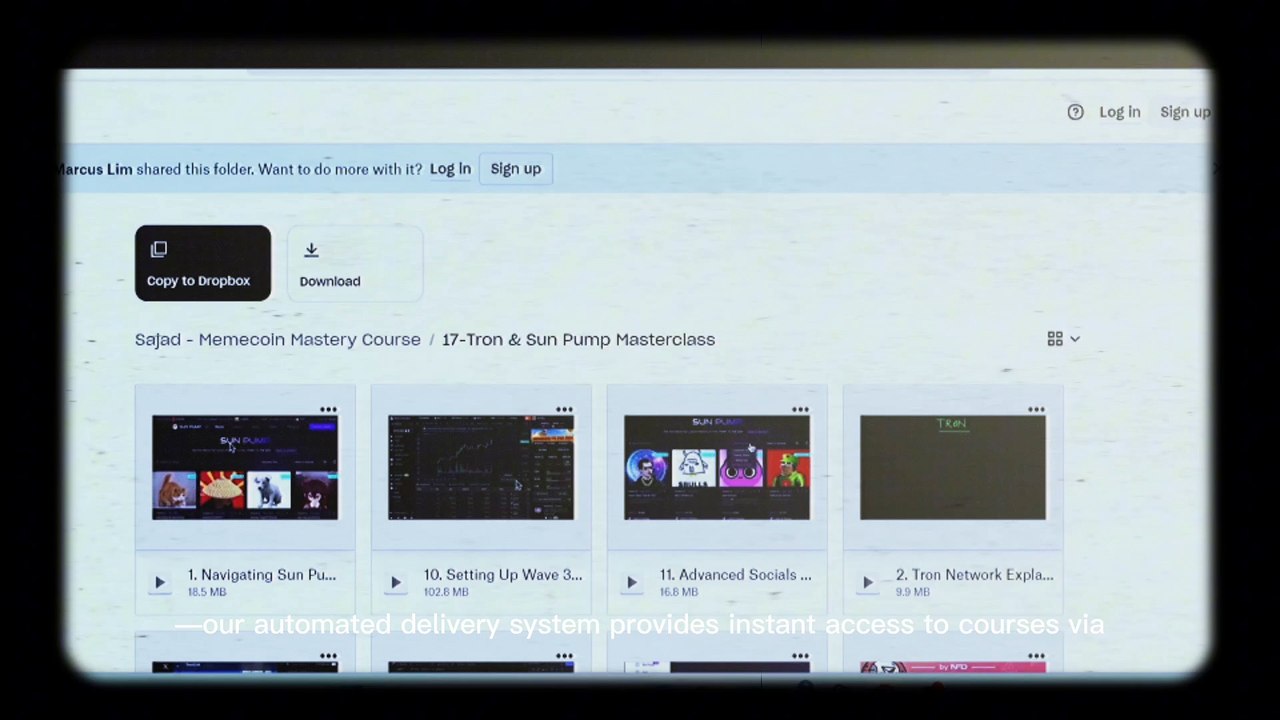1280x720 pixels.
Task: Click the 16.8 MB file size text
Action: pos(679,592)
